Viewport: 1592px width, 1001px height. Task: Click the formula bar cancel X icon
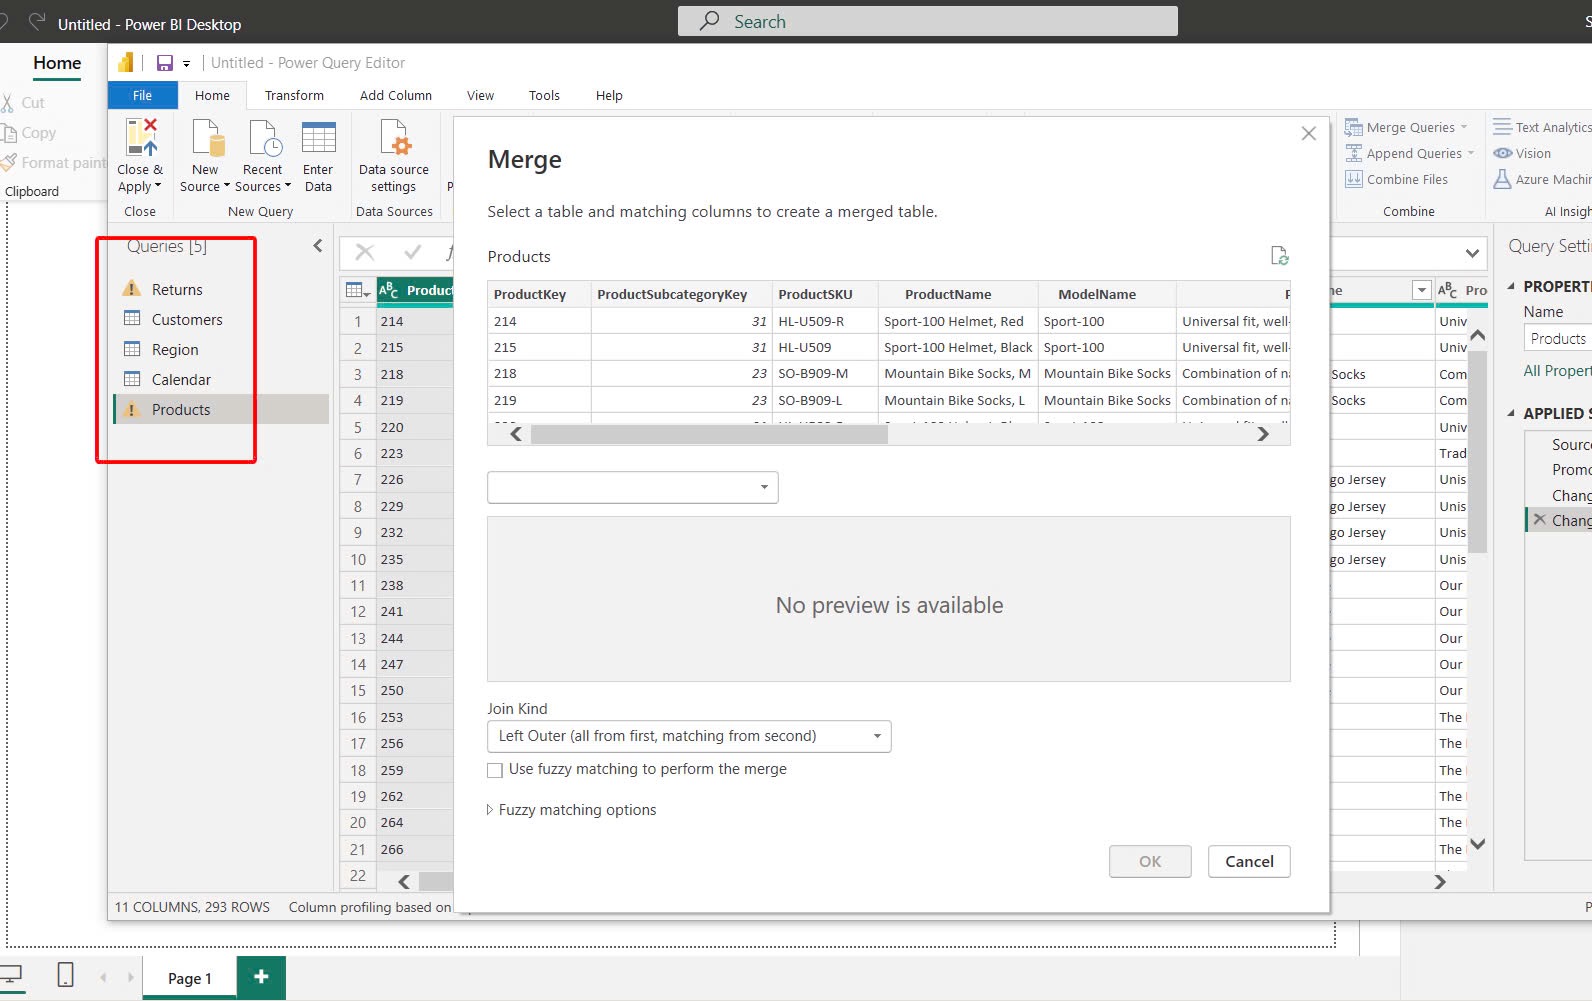[x=365, y=252]
